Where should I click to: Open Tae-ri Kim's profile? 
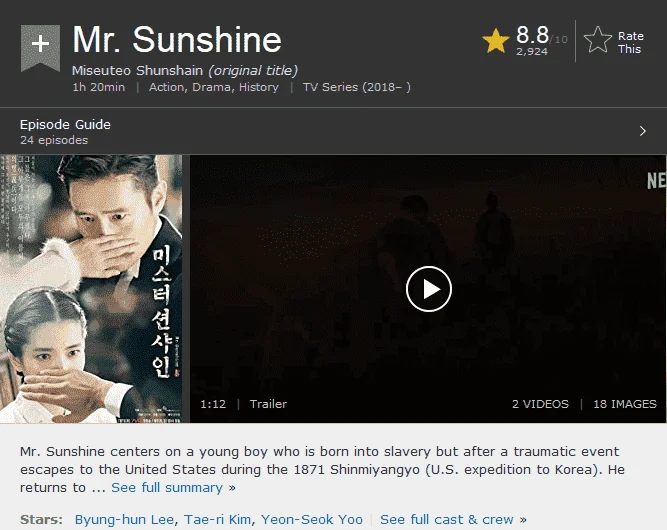point(217,519)
